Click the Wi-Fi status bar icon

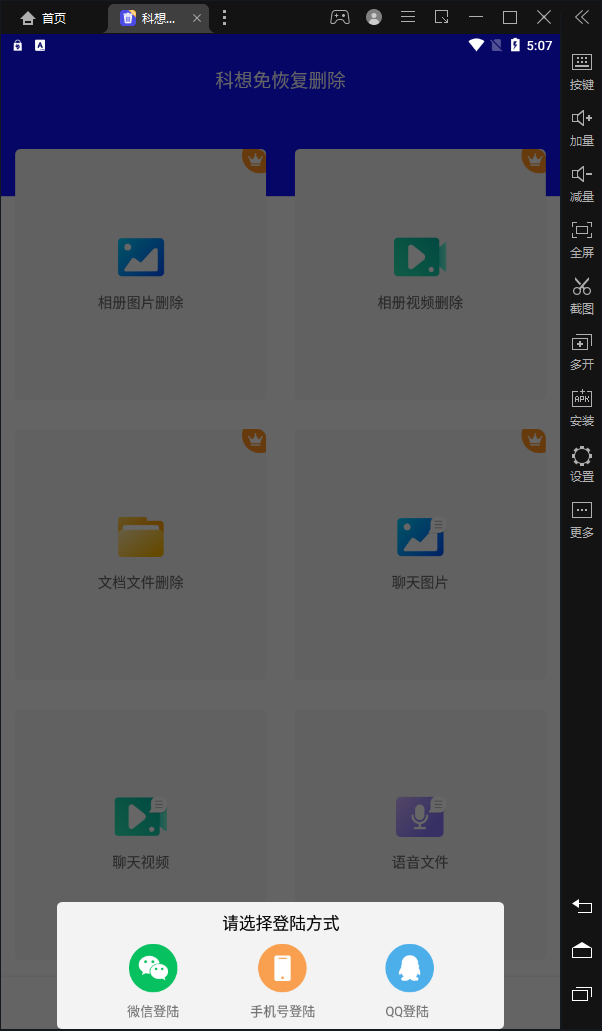pyautogui.click(x=476, y=45)
